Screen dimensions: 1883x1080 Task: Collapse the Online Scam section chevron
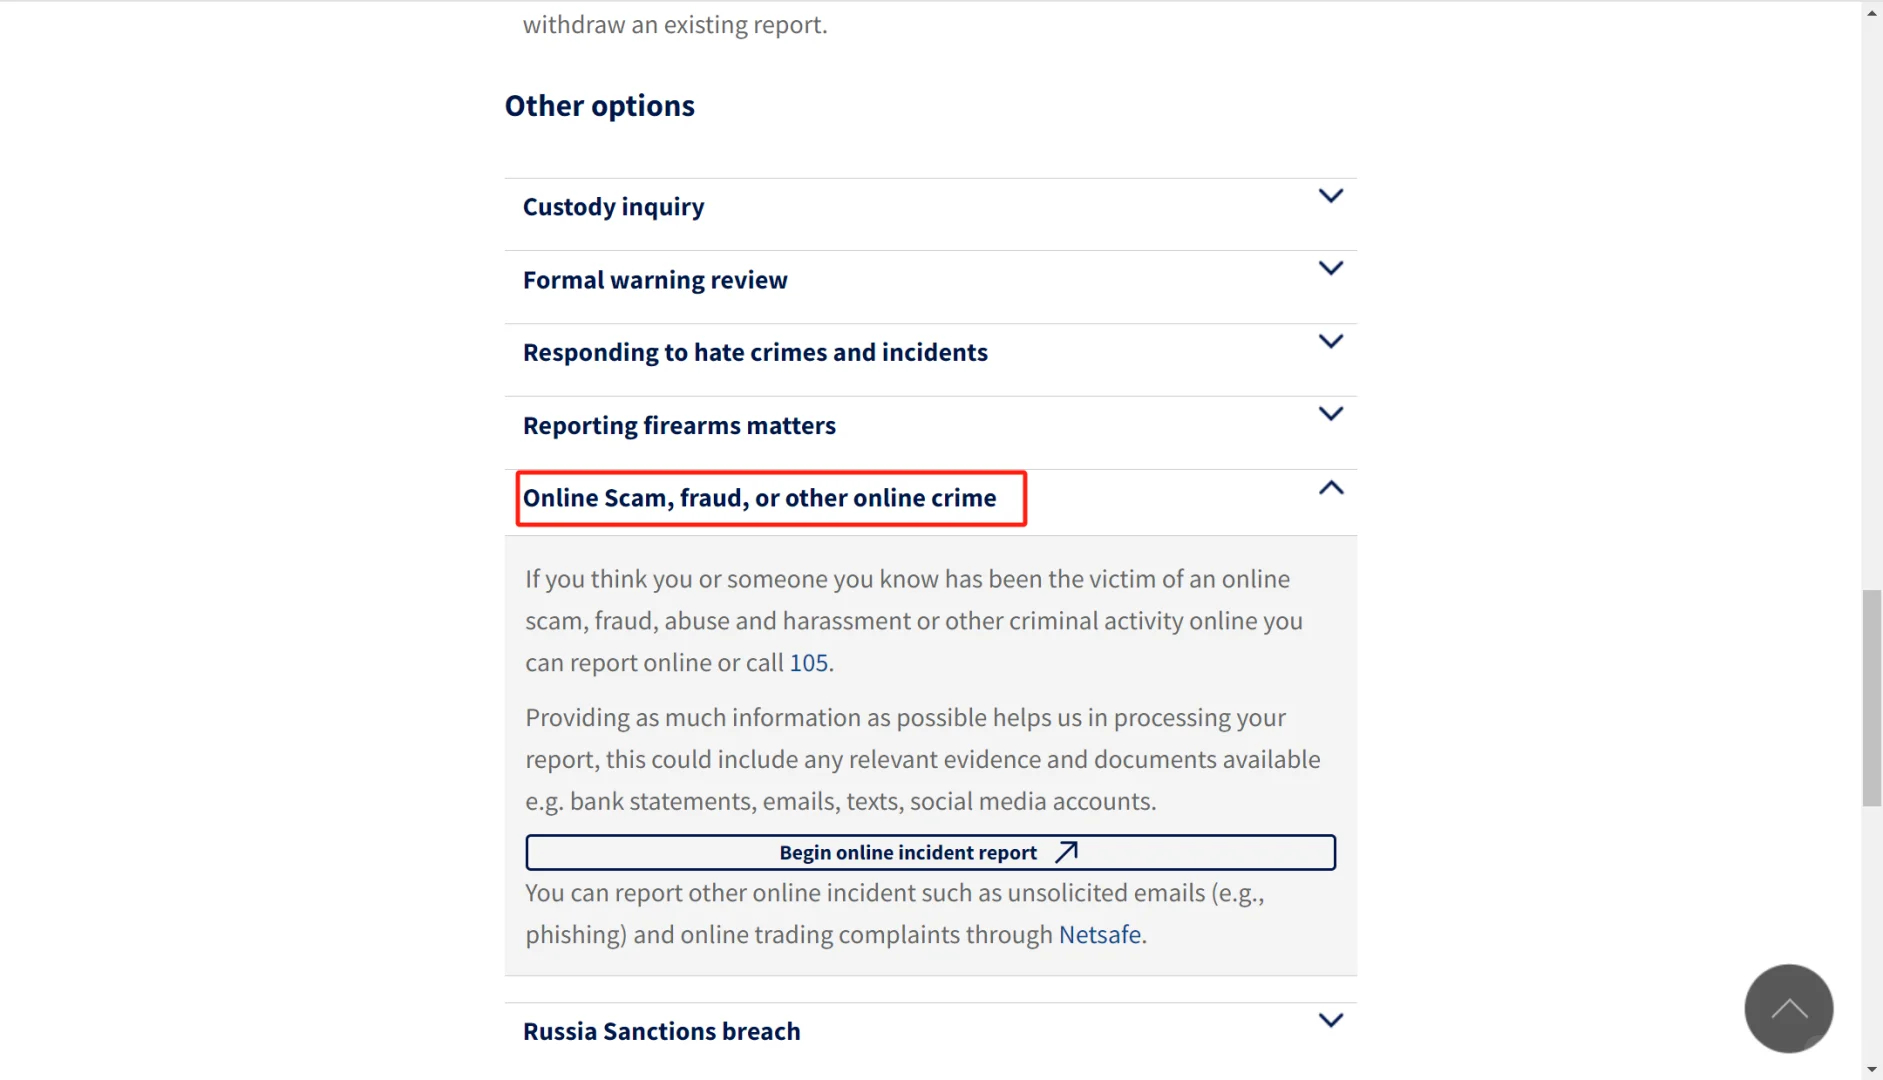tap(1330, 488)
